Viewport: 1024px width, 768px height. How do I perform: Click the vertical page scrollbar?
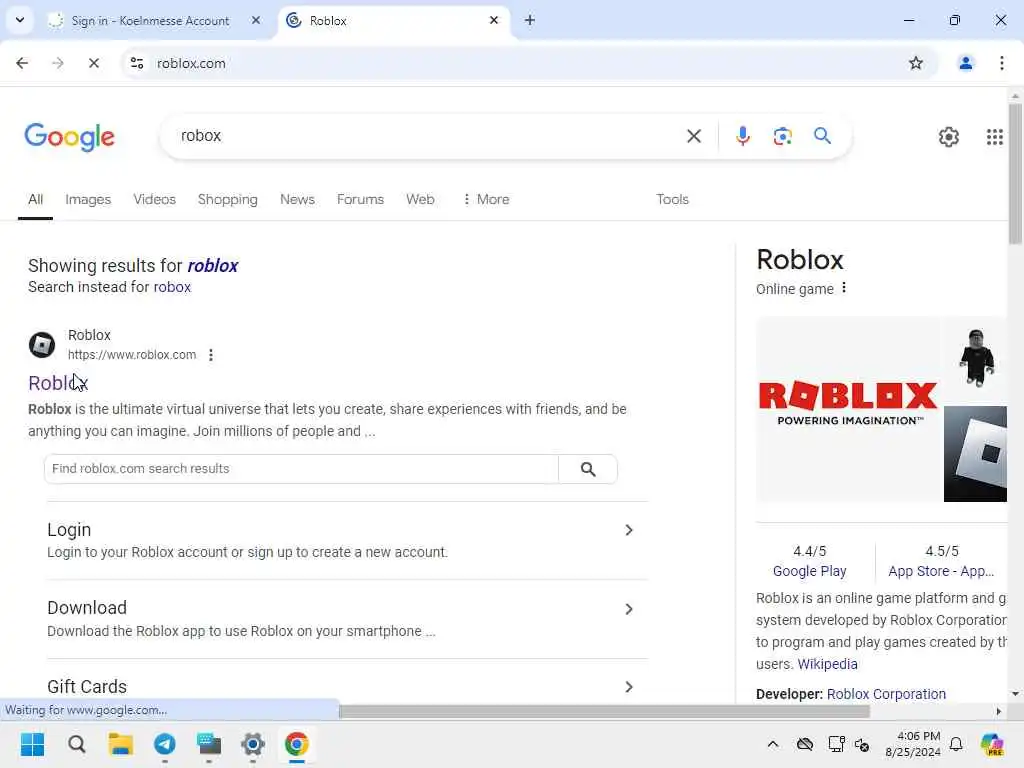point(1015,173)
